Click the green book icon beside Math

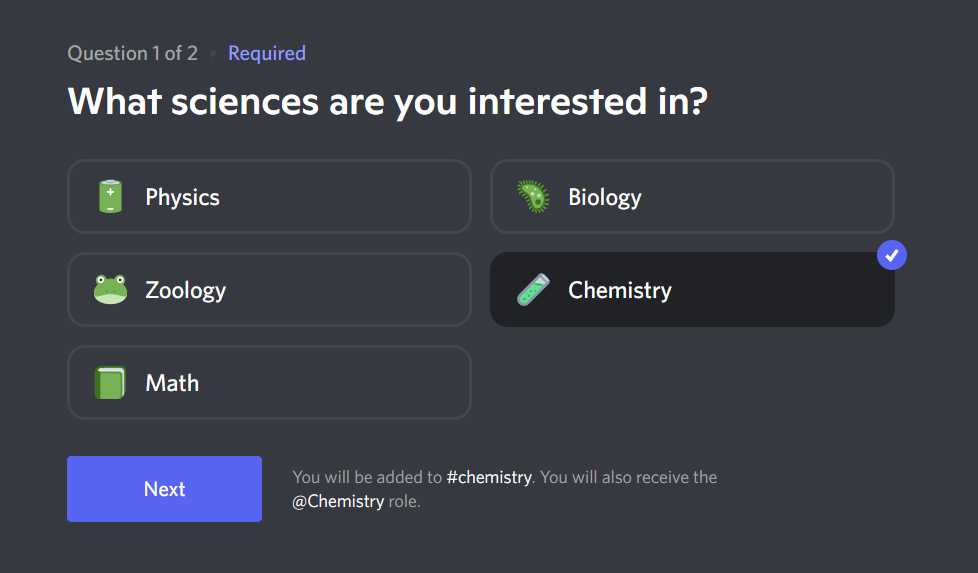click(110, 383)
